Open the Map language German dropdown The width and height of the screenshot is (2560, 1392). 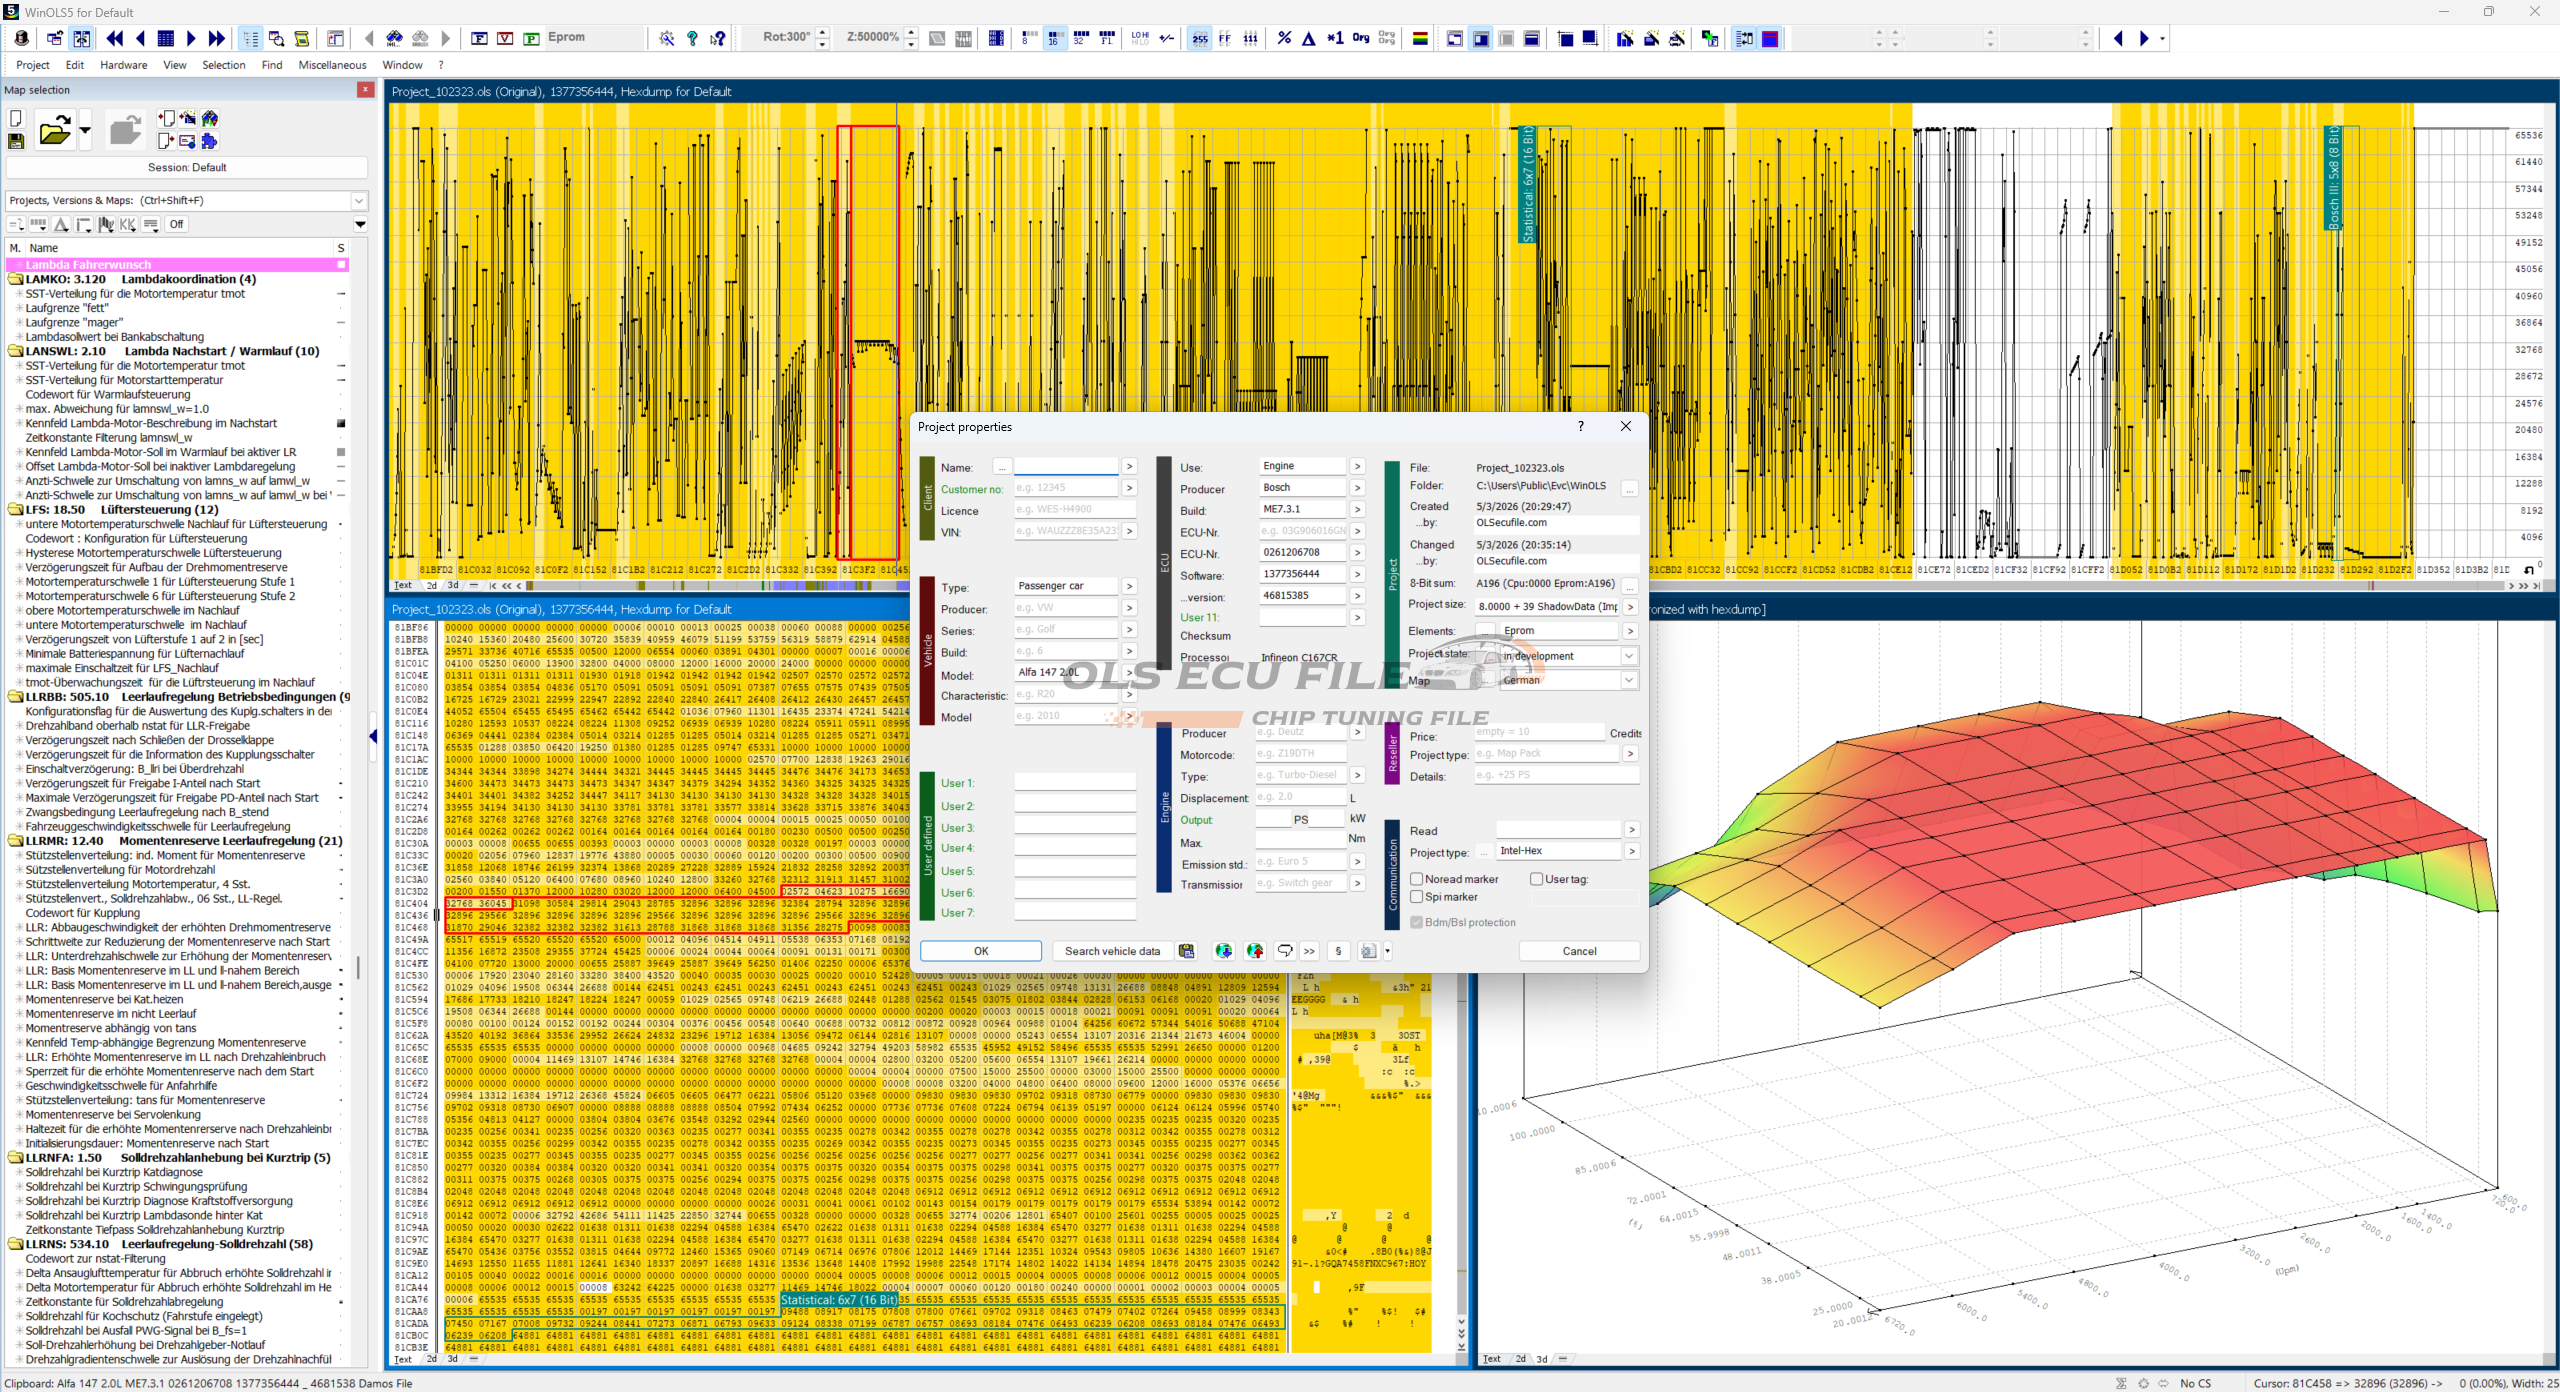point(1629,680)
